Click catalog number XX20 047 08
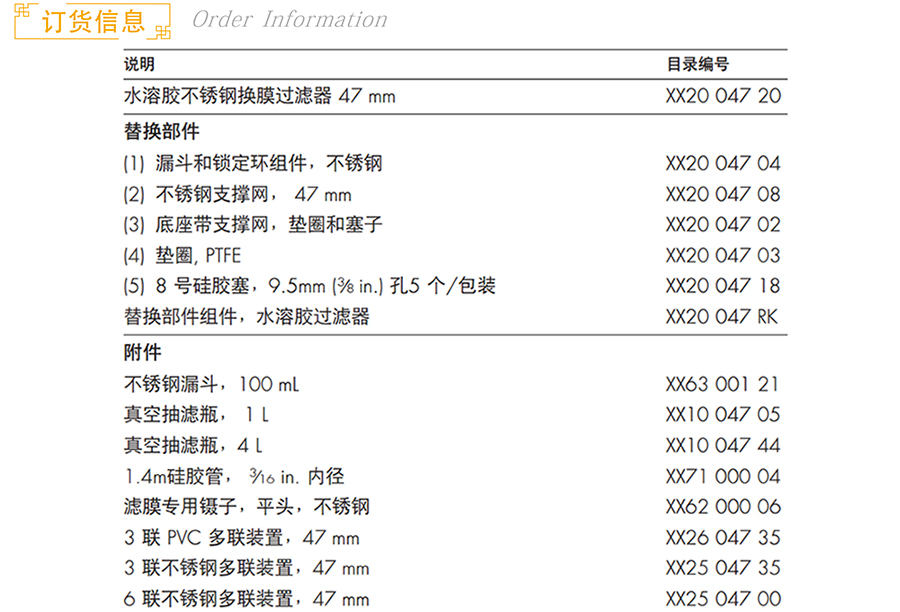The image size is (900, 612). tap(722, 194)
